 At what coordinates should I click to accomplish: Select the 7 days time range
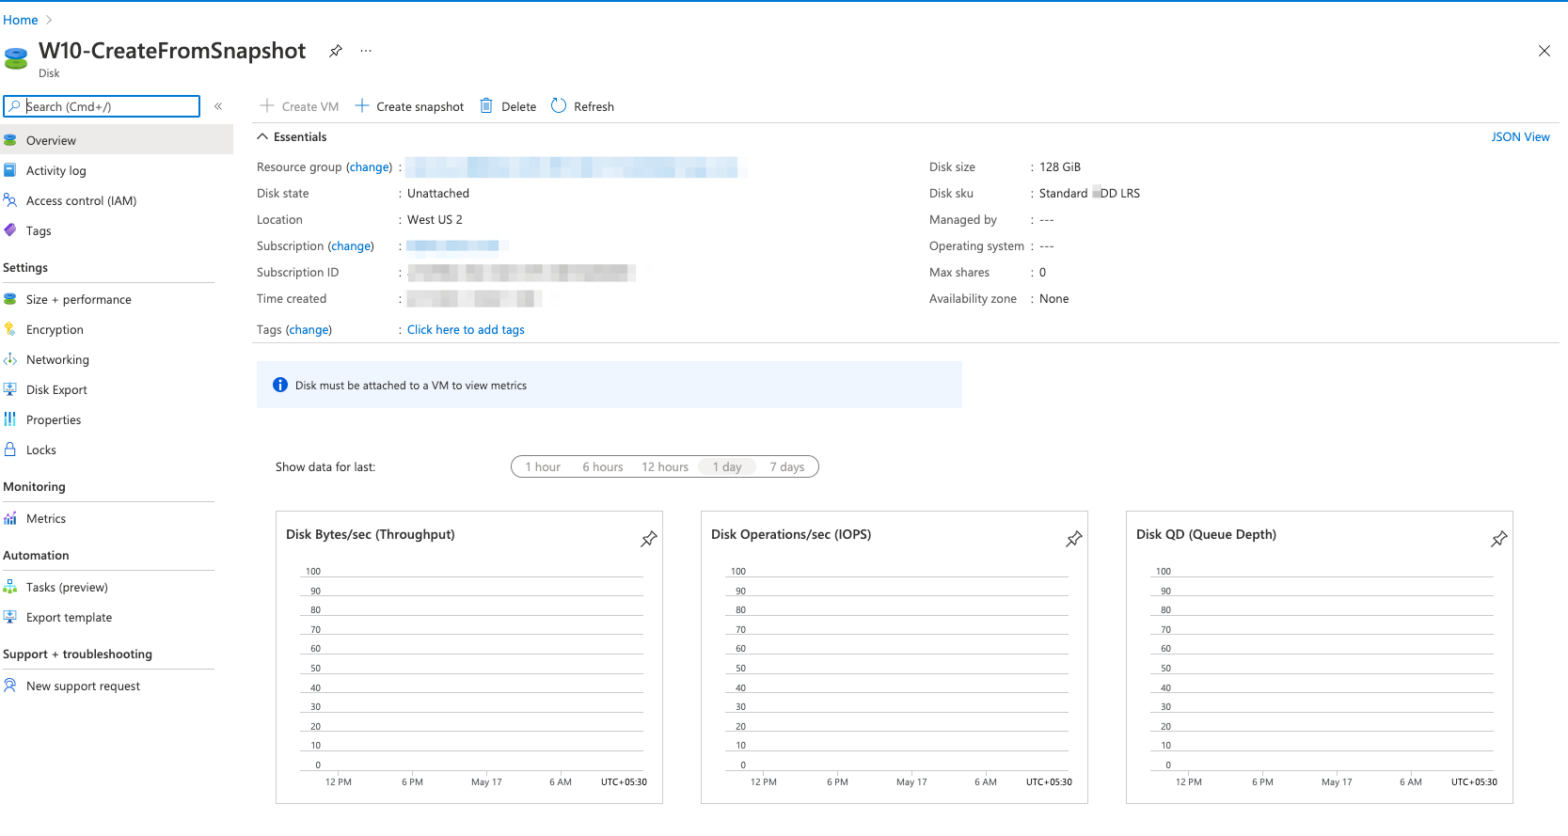(787, 467)
